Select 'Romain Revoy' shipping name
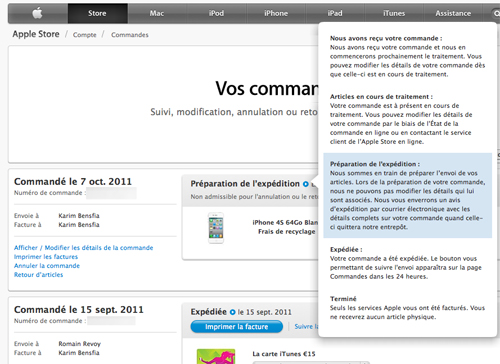Image resolution: width=500 pixels, height=364 pixels. [x=79, y=344]
